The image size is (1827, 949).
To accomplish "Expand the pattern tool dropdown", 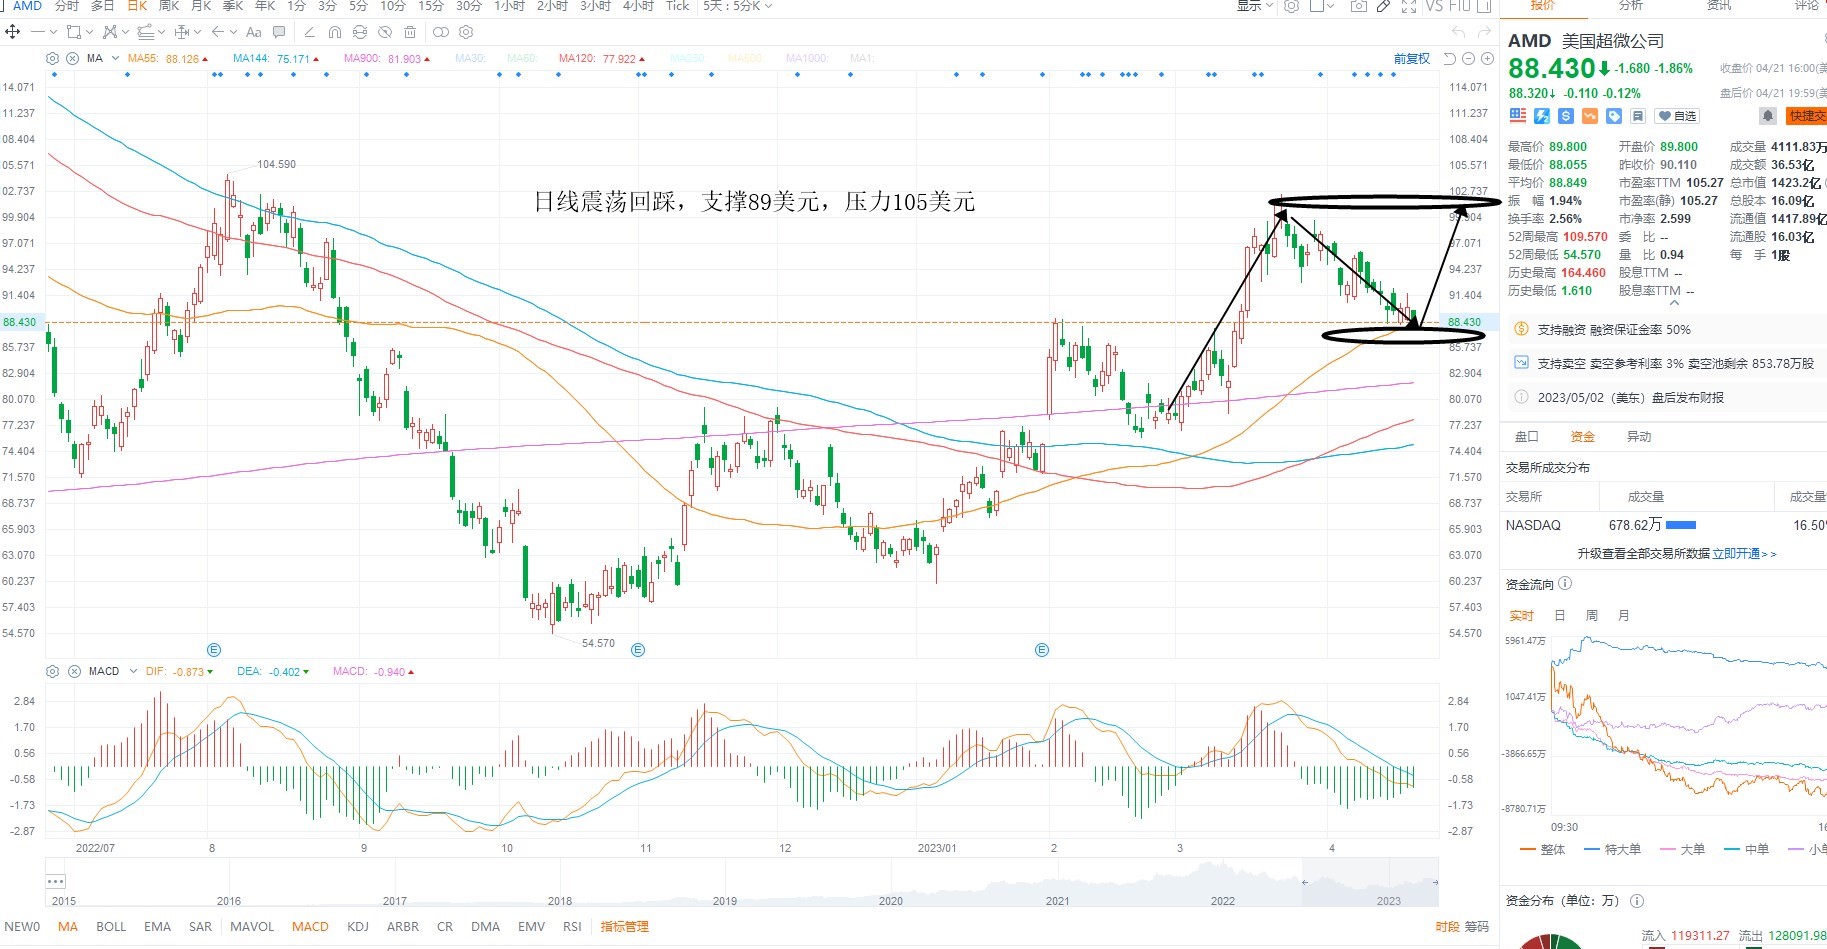I will pyautogui.click(x=125, y=32).
